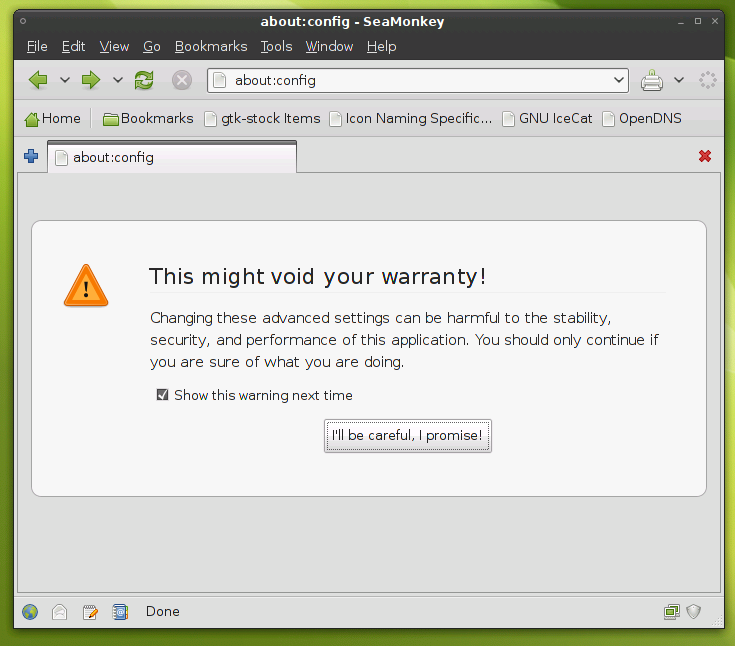Open the OpenDNS bookmark
The image size is (735, 646).
[642, 119]
